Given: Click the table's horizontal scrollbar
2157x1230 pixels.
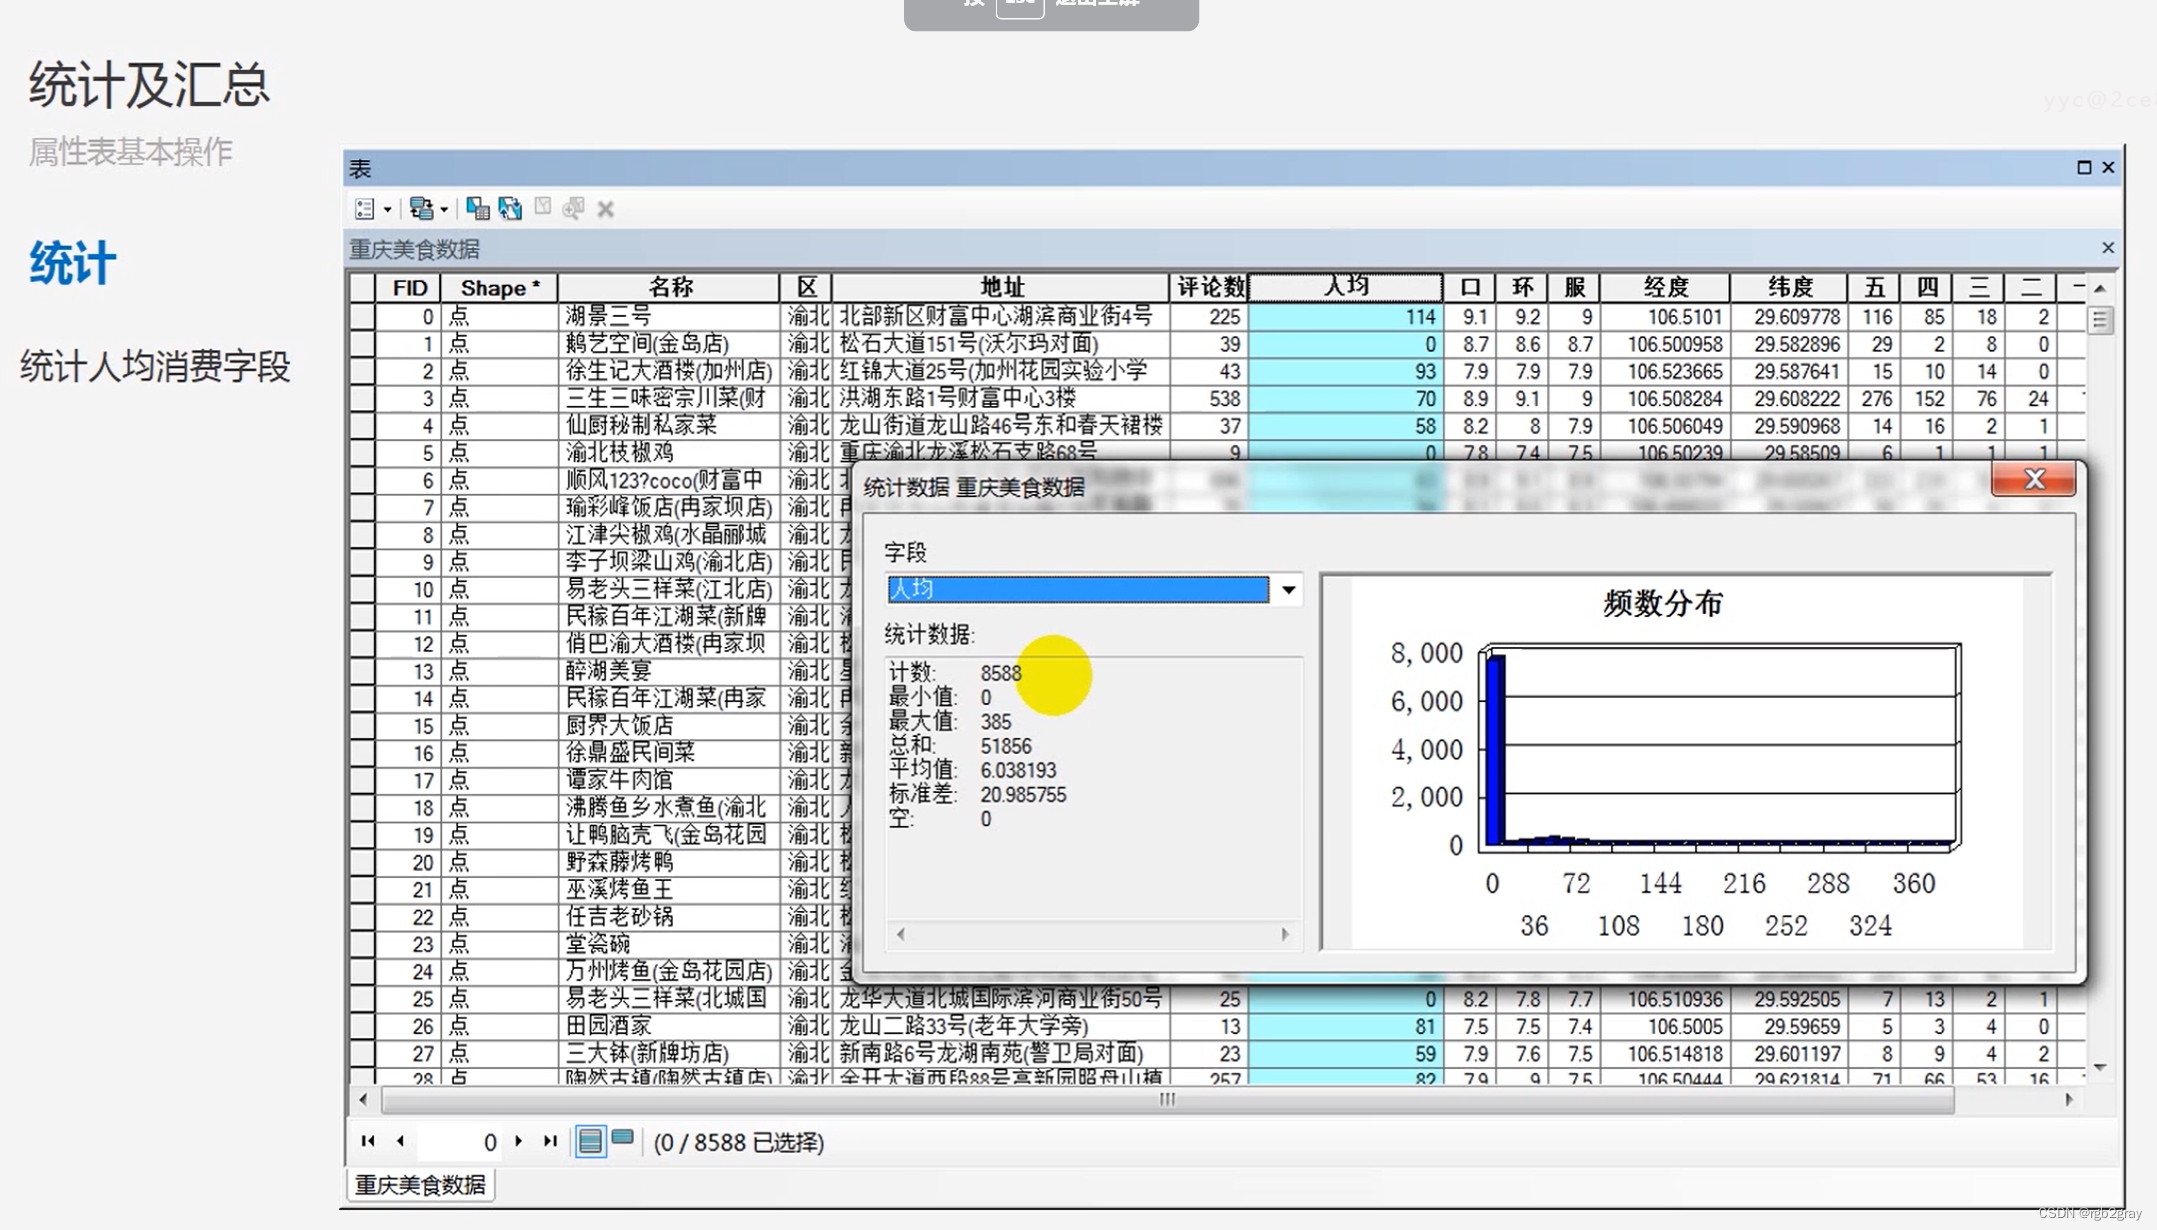Looking at the screenshot, I should [1166, 1100].
